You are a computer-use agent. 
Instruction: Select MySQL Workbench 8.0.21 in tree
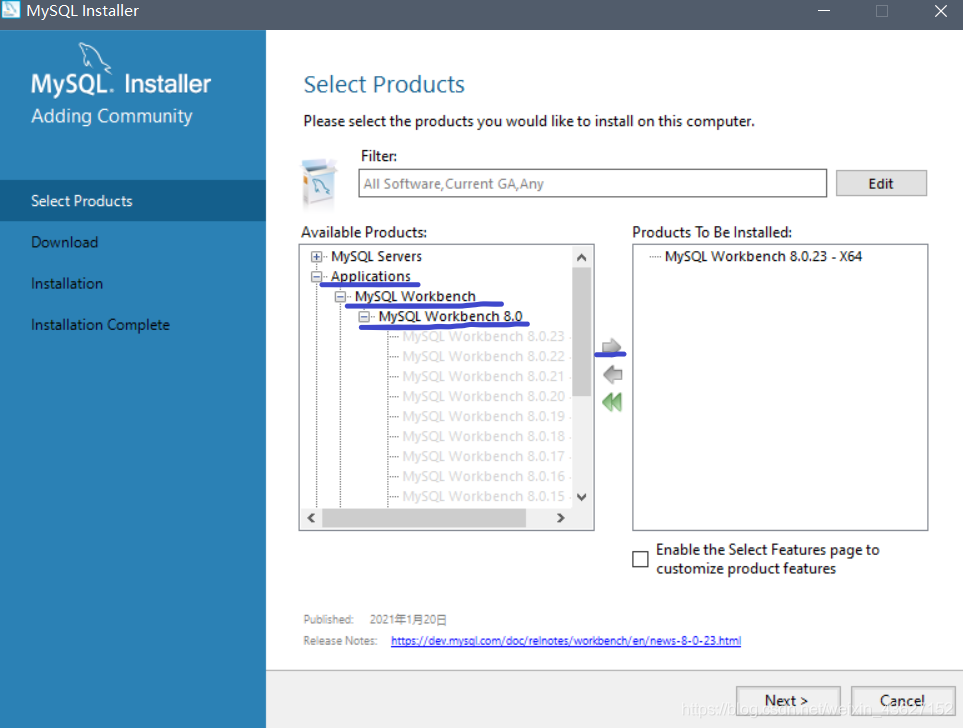pyautogui.click(x=483, y=377)
